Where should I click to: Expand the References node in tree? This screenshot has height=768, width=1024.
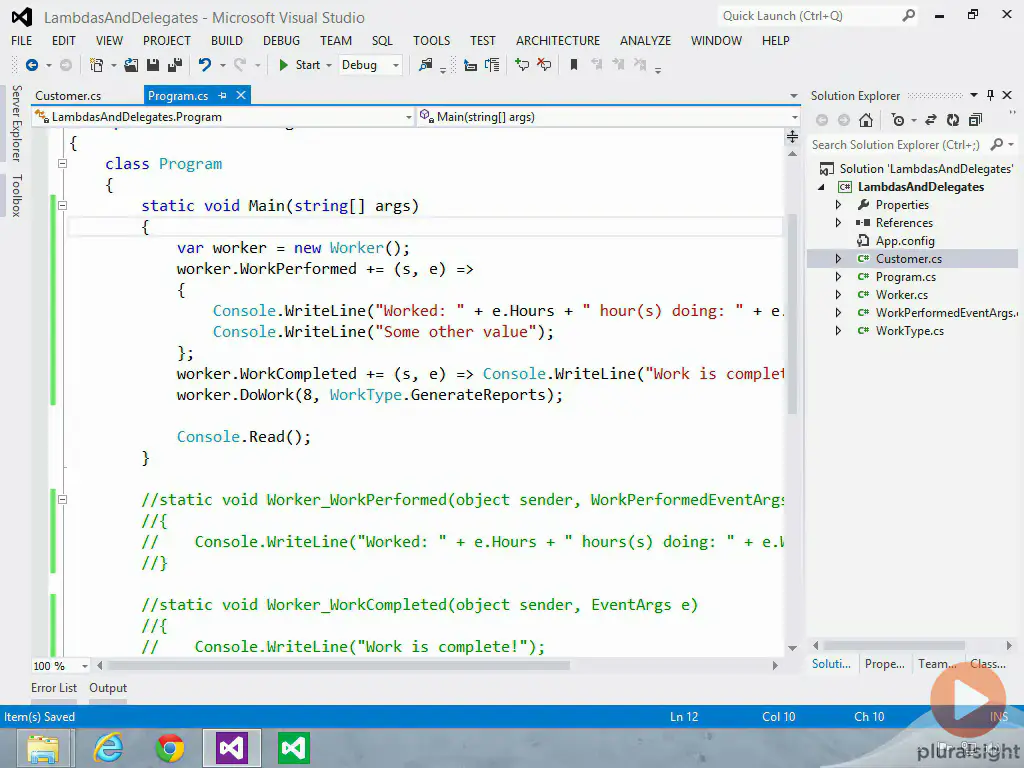click(x=839, y=223)
